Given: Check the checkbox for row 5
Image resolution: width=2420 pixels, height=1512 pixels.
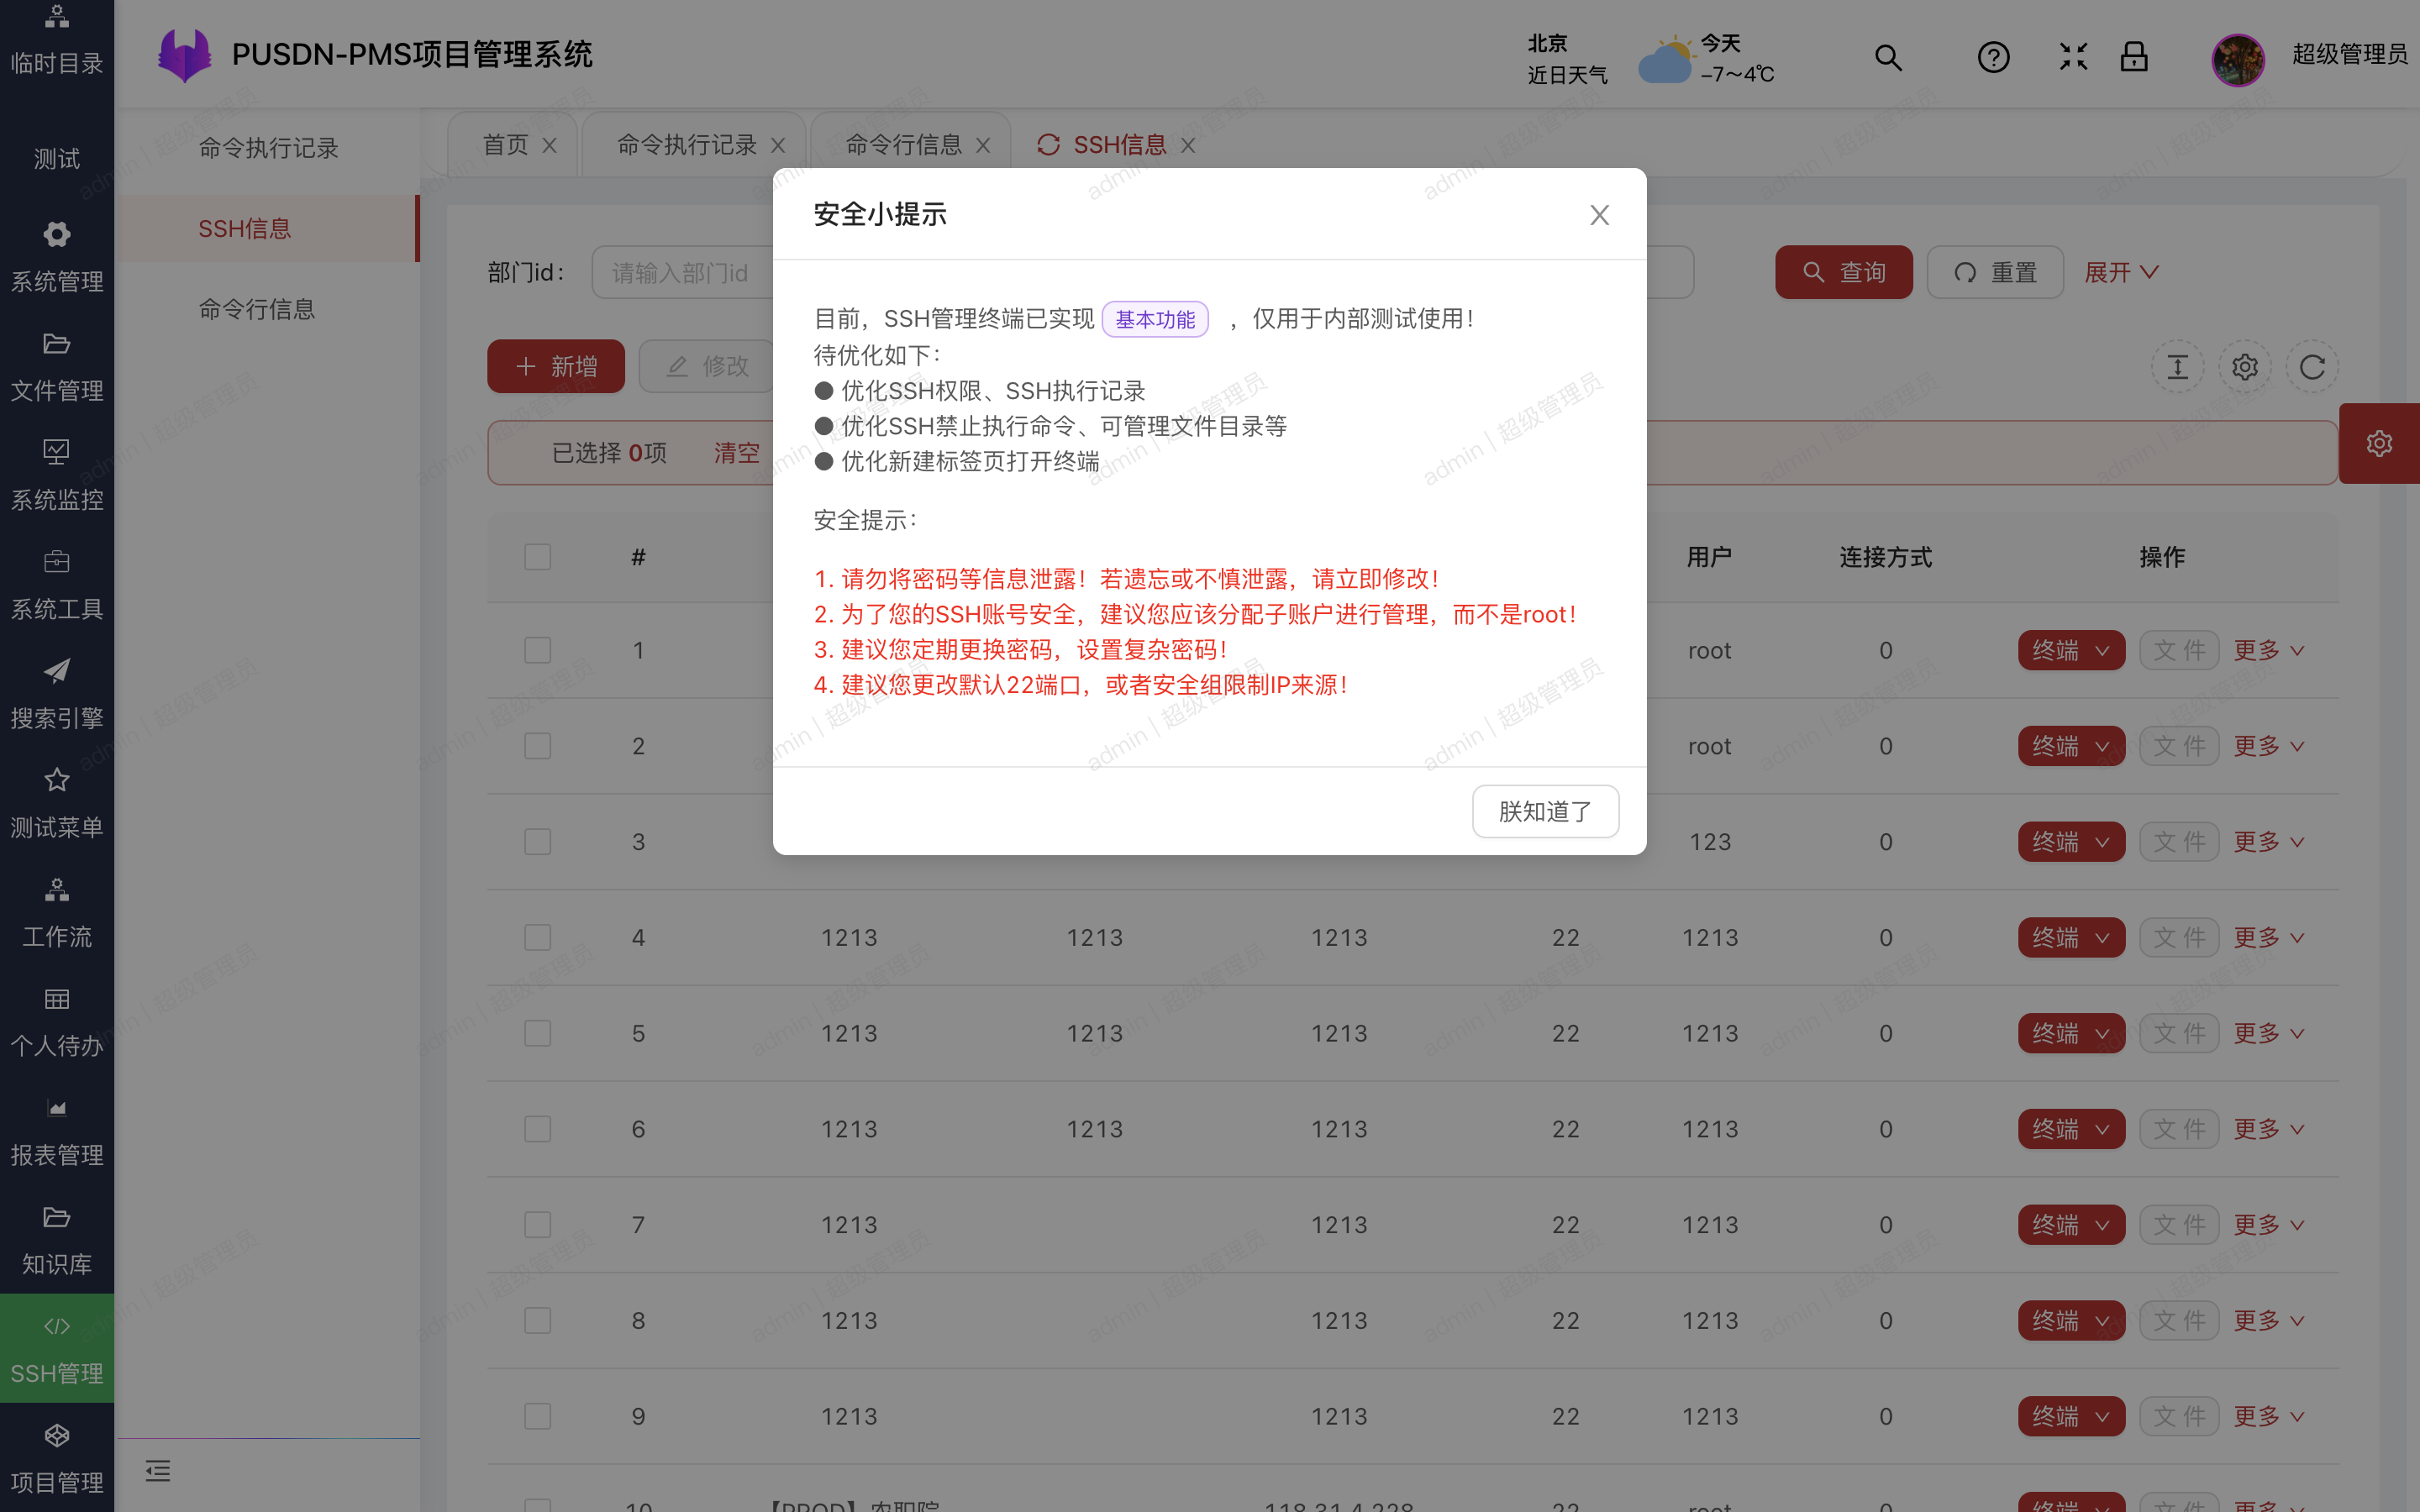Looking at the screenshot, I should (x=538, y=1033).
